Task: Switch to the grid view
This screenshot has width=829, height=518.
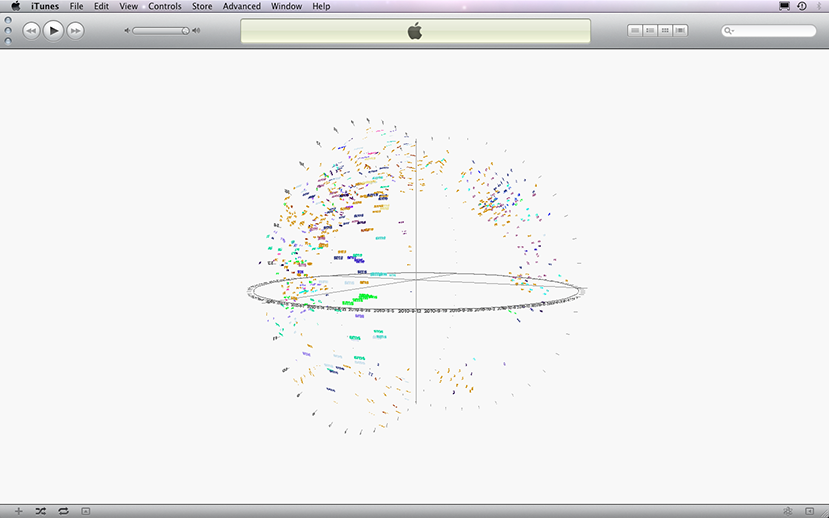Action: click(x=665, y=31)
